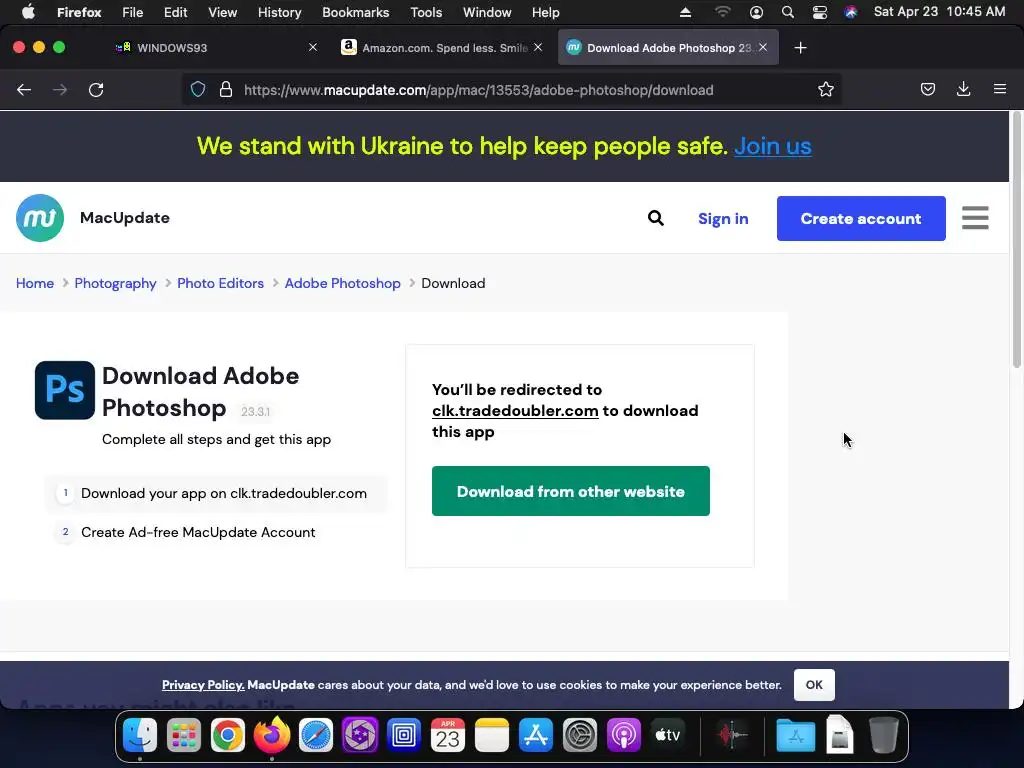Open Podcasts from the dock
Screen dimensions: 1024x768
624,735
